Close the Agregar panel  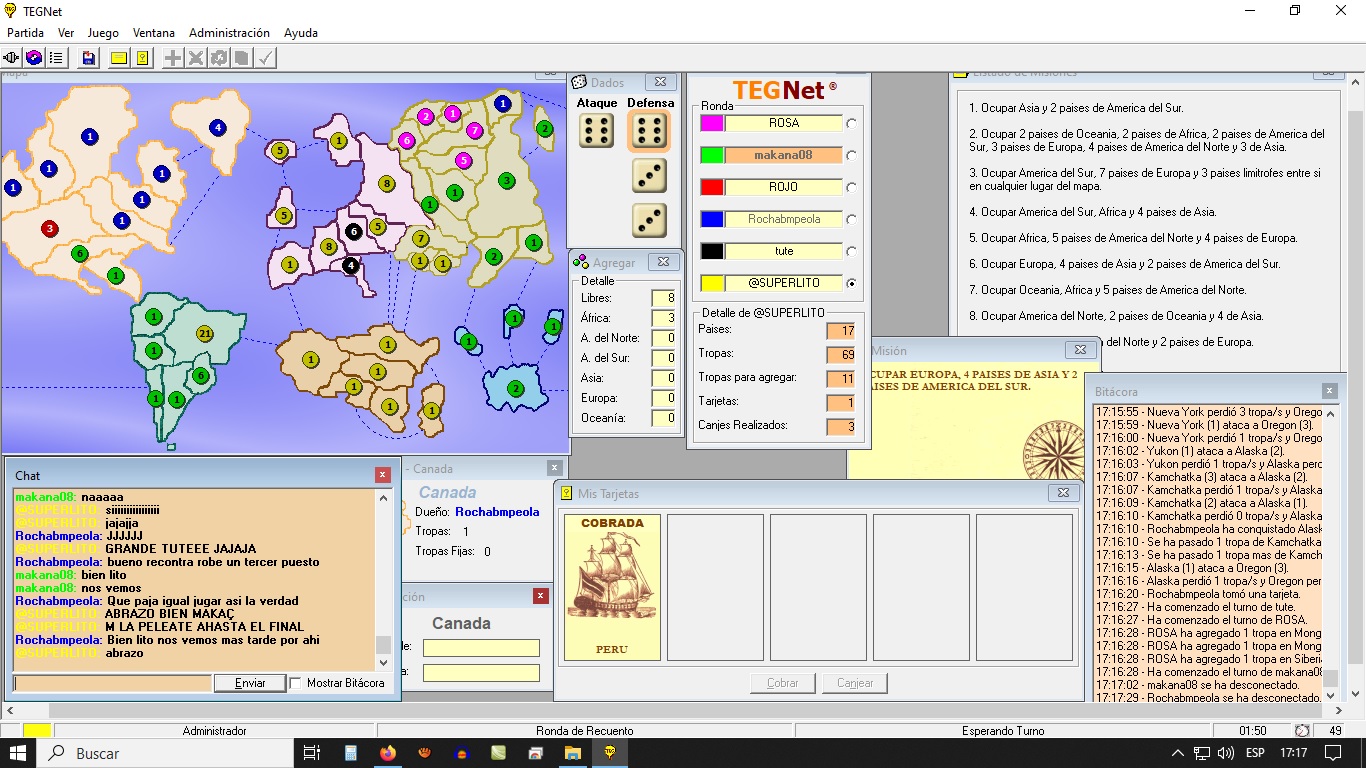click(662, 262)
